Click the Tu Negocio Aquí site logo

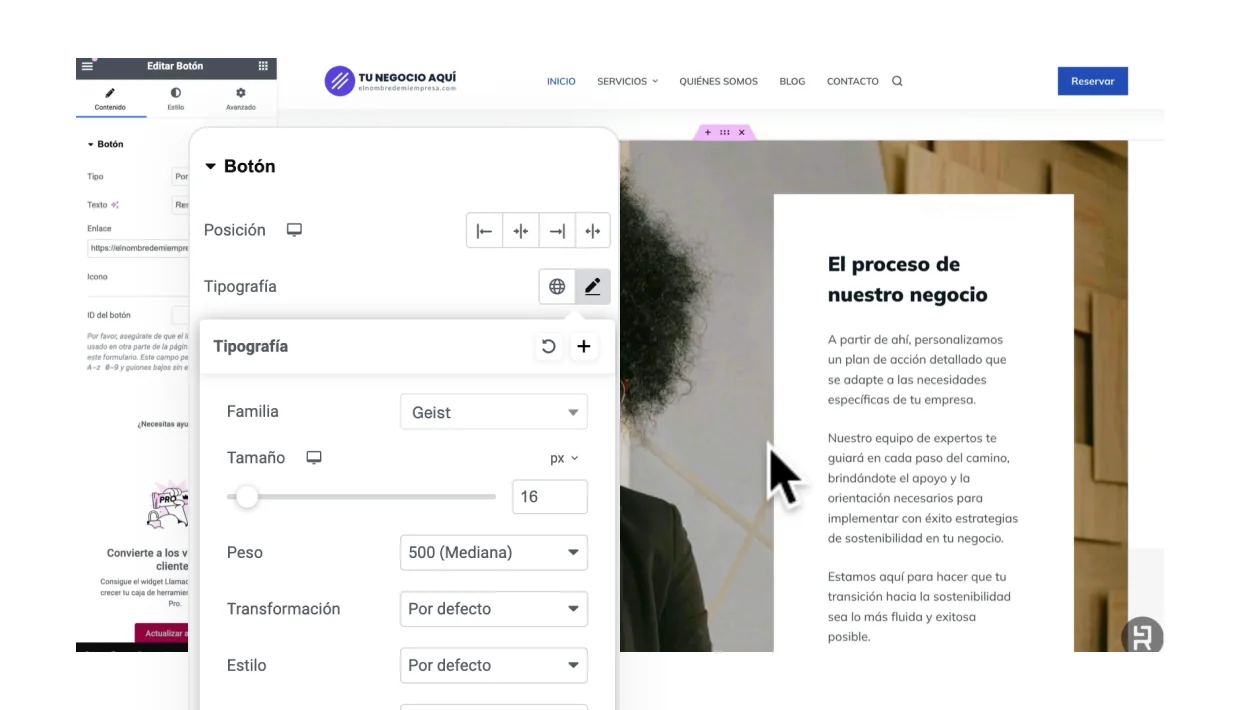pos(391,81)
